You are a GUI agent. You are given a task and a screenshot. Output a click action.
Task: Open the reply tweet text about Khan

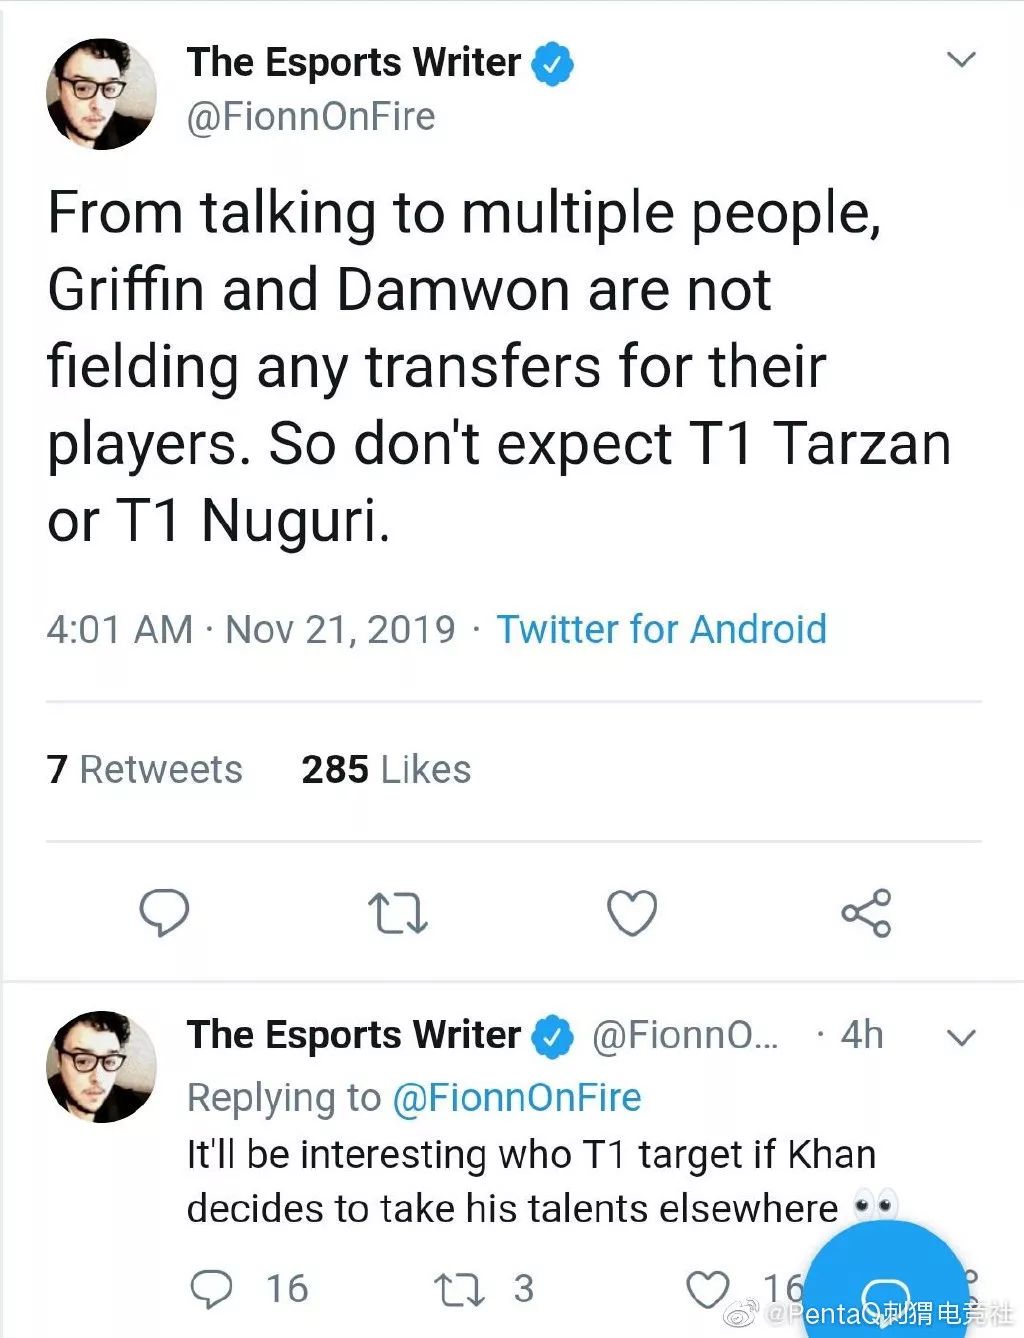tap(530, 1181)
